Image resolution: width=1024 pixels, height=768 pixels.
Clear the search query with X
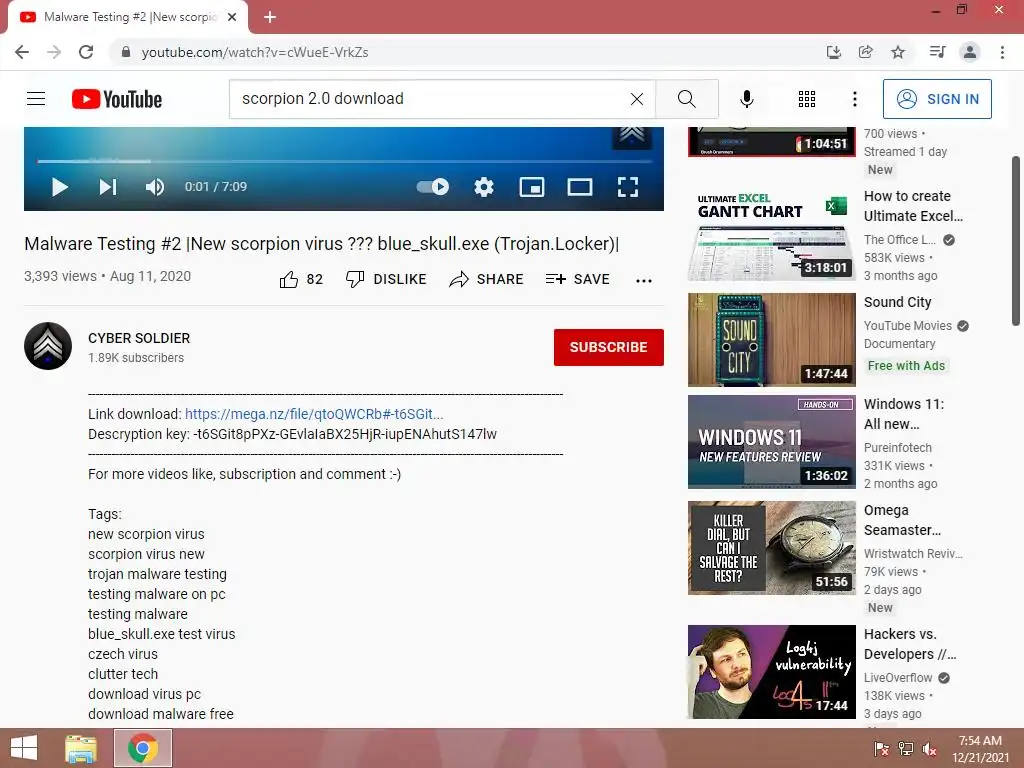[637, 99]
